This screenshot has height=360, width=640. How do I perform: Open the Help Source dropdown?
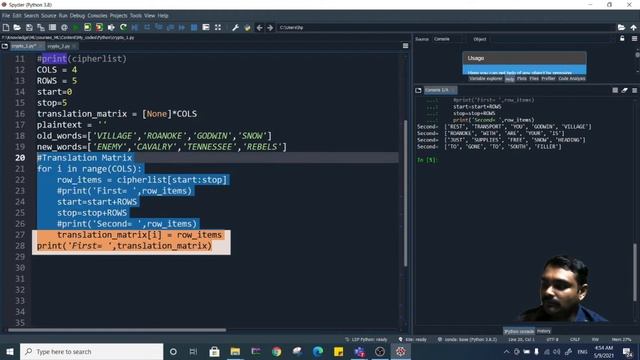tap(448, 39)
